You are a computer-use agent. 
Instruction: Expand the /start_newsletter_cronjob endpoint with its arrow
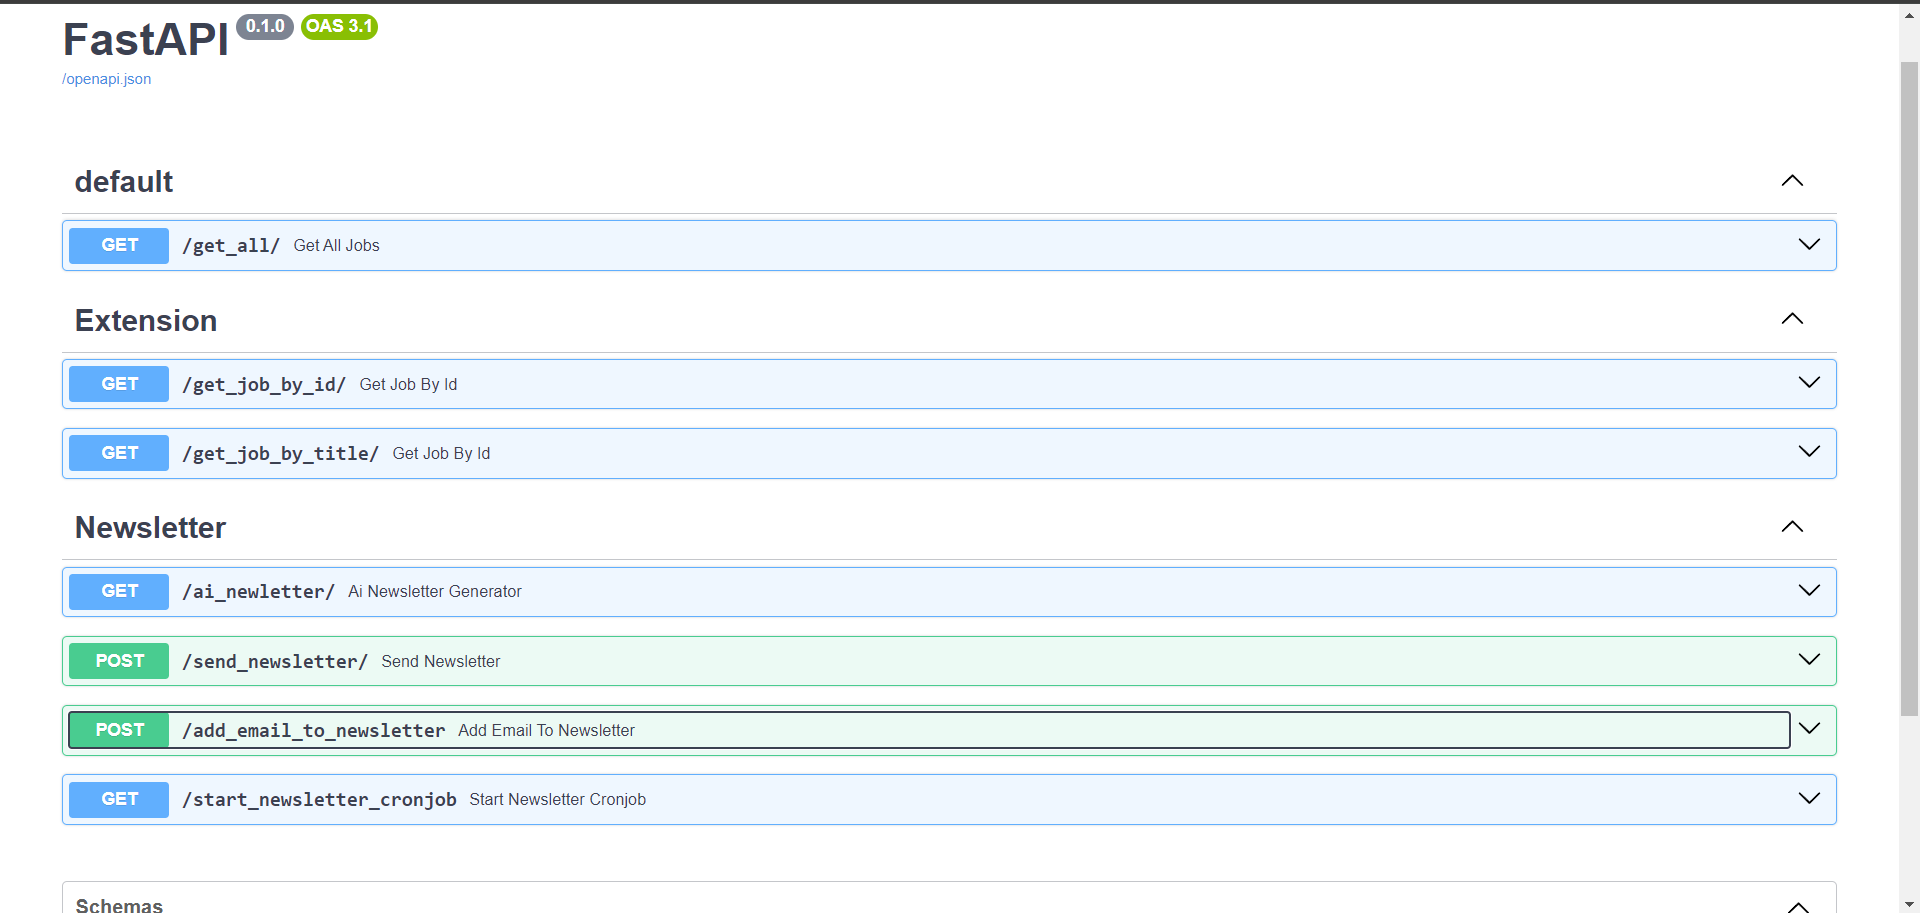click(1809, 799)
